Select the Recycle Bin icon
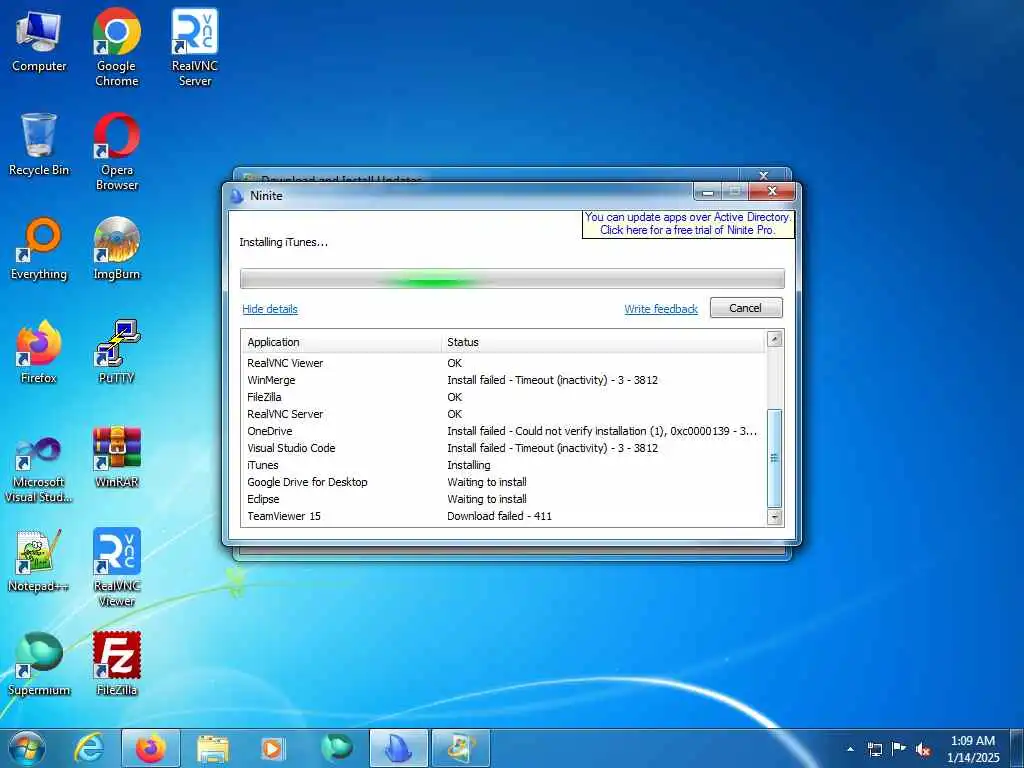This screenshot has width=1024, height=768. (x=39, y=144)
